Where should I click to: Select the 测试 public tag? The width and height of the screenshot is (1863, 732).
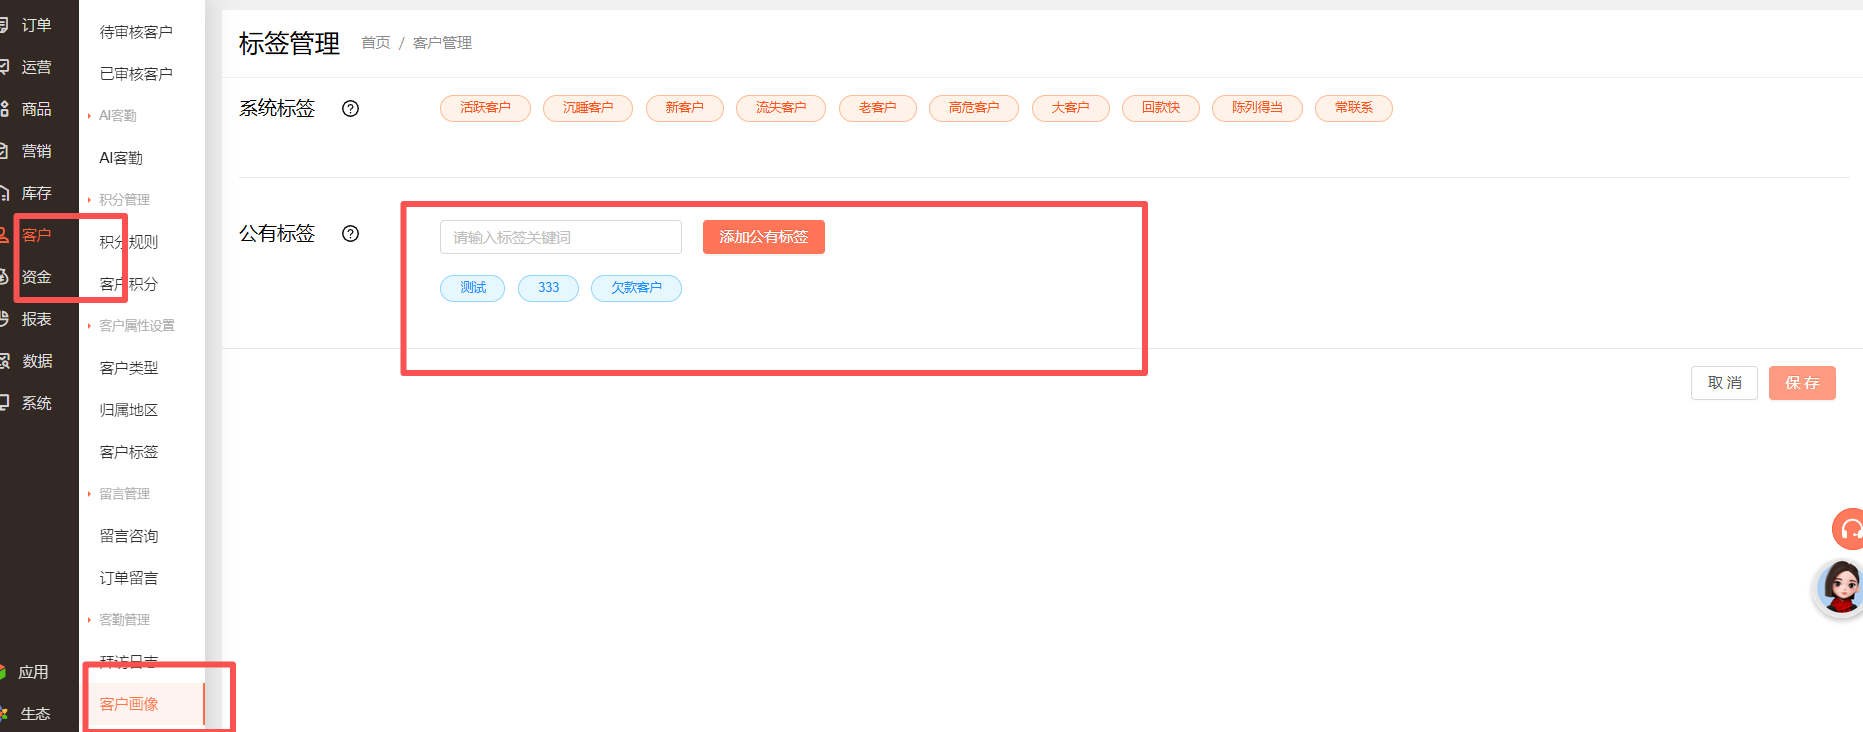click(473, 288)
